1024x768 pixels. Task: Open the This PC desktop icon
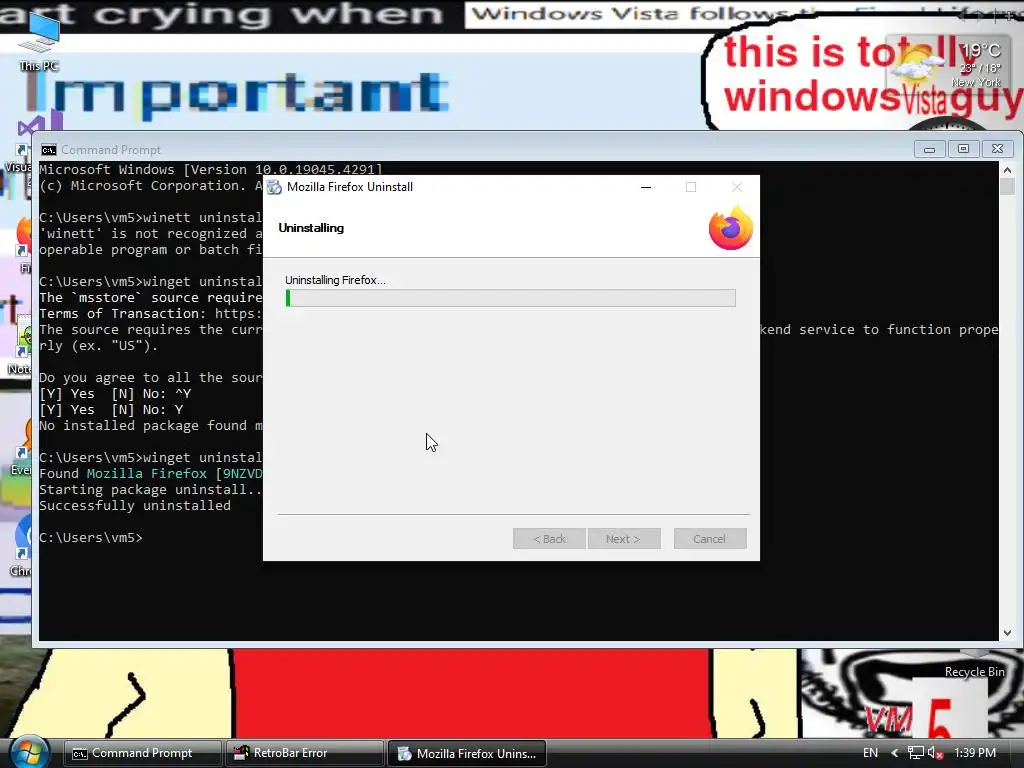[39, 42]
